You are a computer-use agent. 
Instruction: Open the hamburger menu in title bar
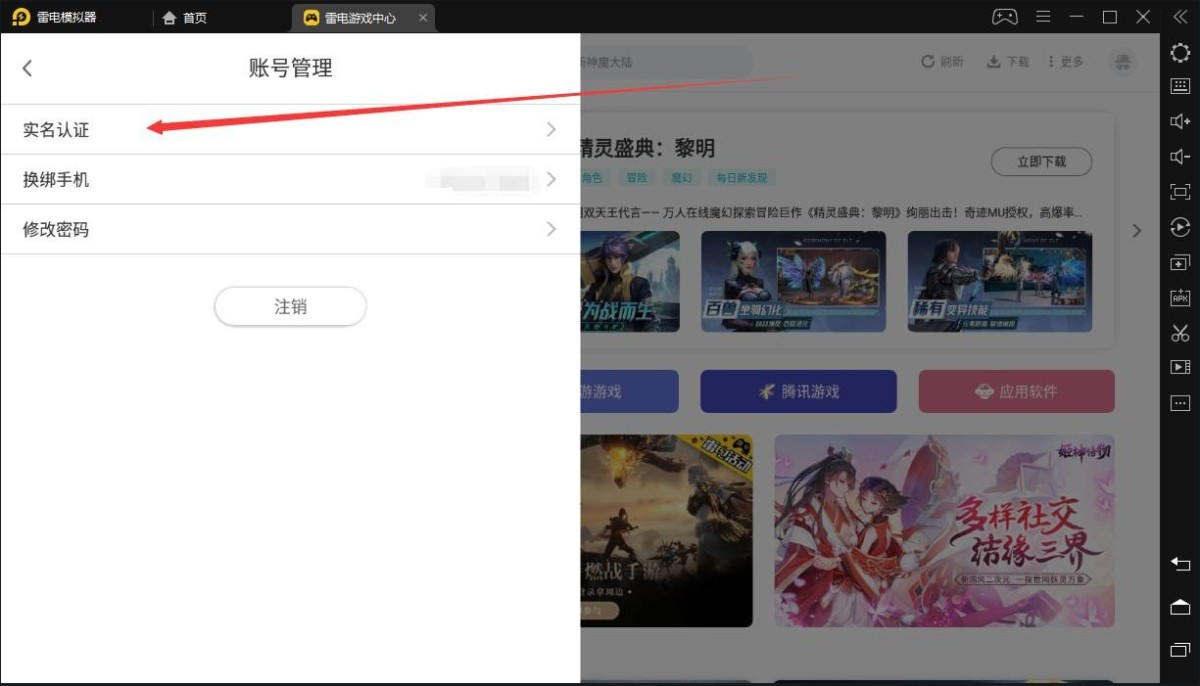tap(1043, 17)
